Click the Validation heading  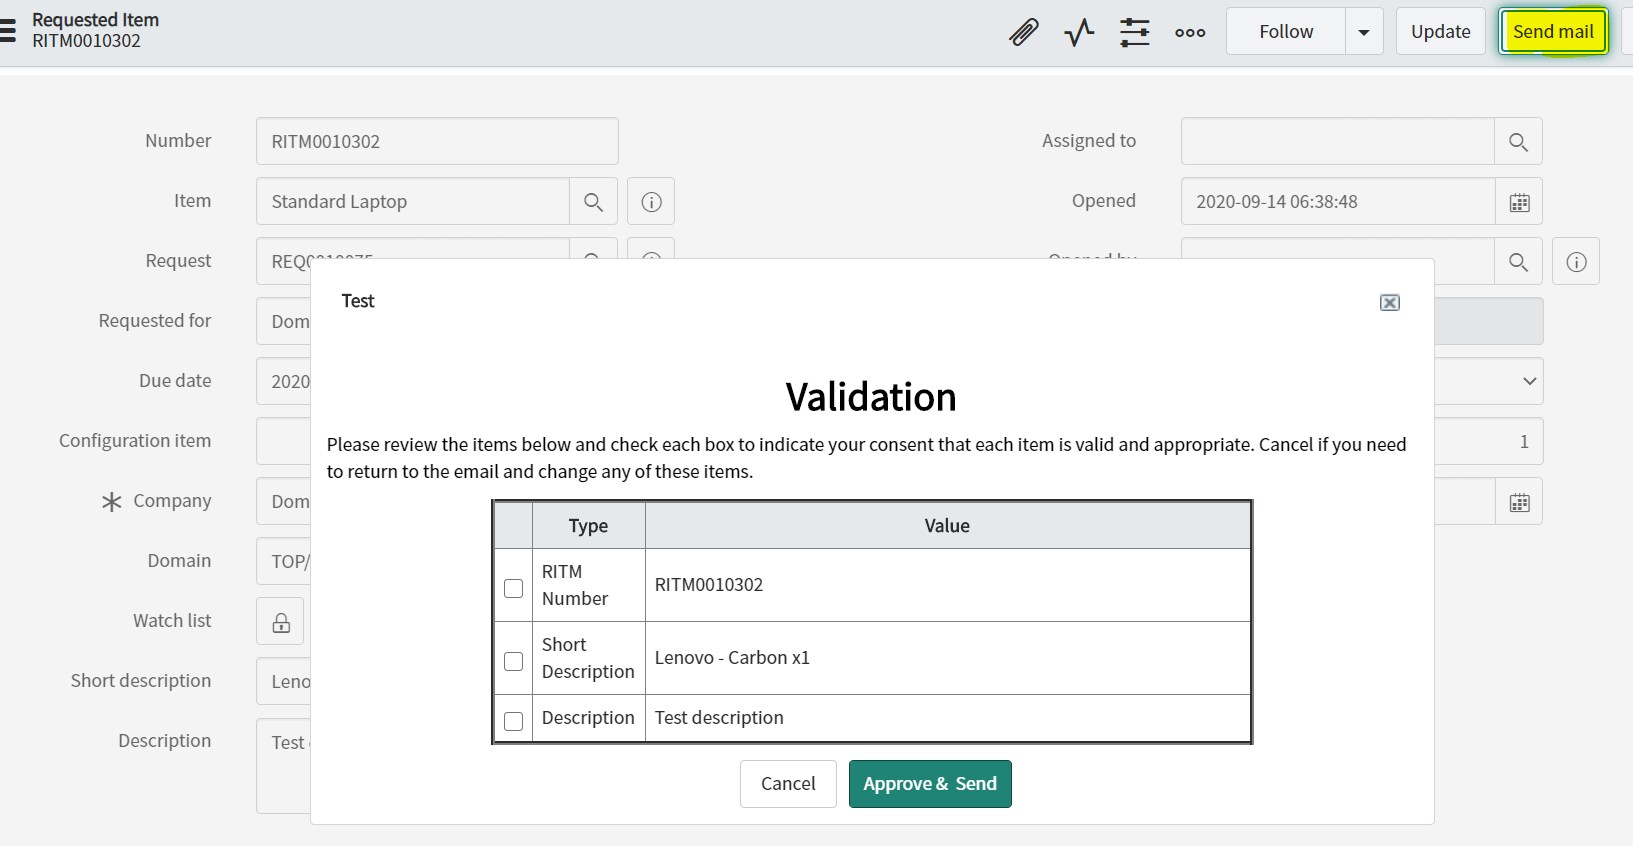(x=871, y=397)
